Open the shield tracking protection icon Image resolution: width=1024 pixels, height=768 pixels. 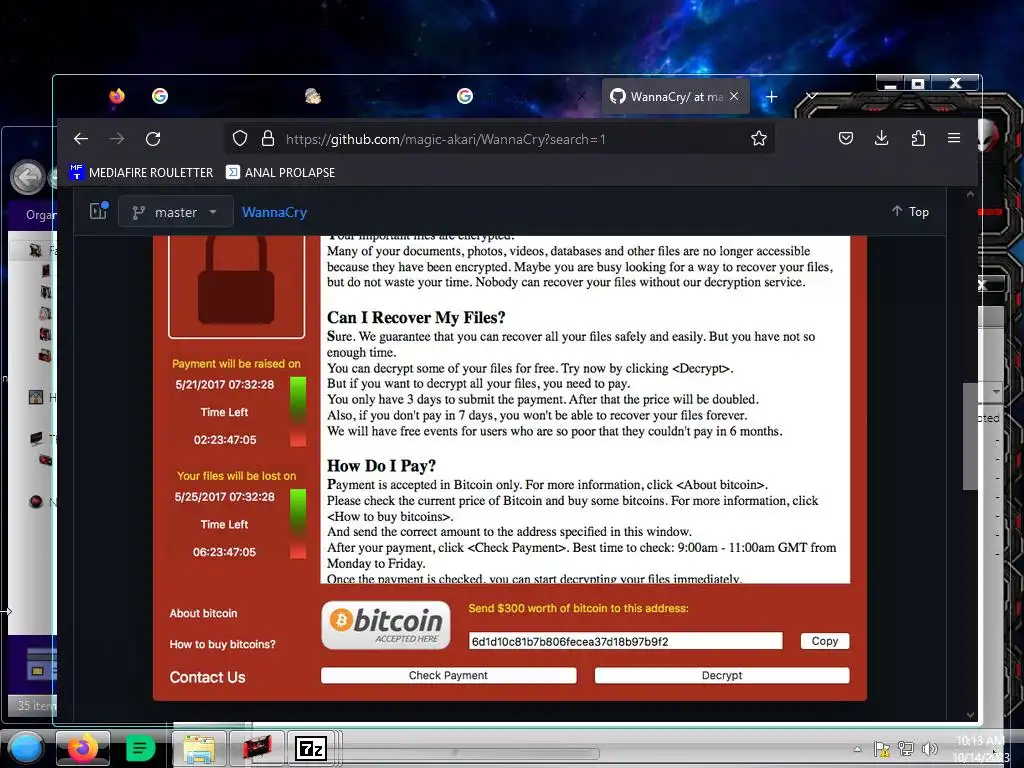click(240, 138)
